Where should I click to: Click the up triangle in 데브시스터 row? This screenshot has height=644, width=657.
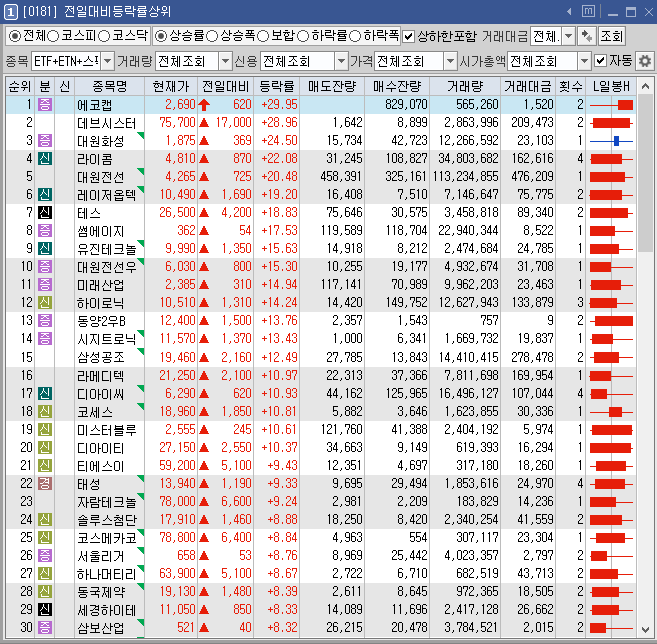click(x=204, y=122)
